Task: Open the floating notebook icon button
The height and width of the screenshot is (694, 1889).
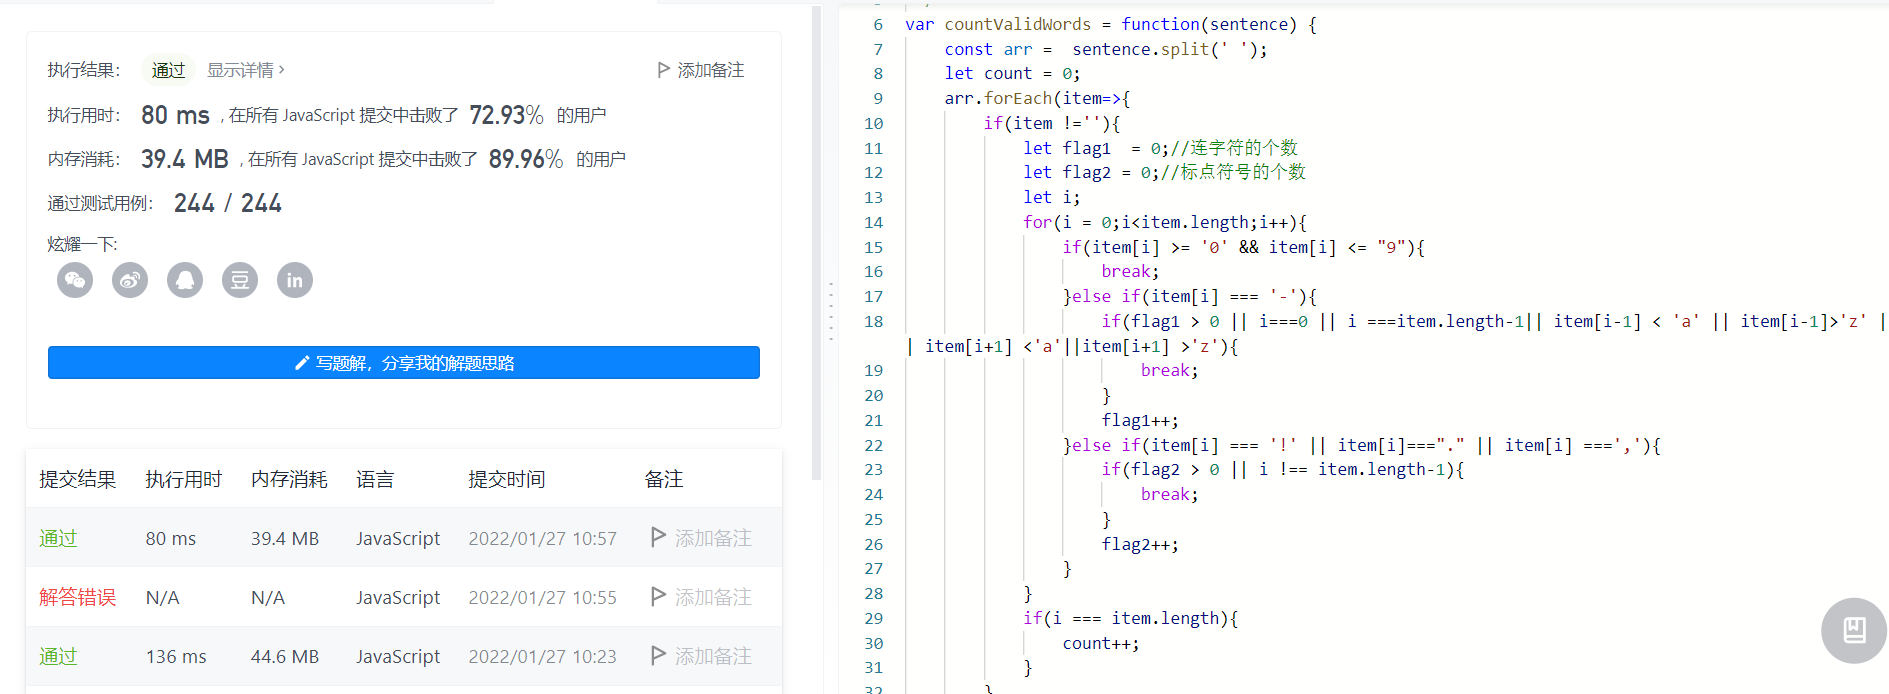Action: click(1854, 630)
